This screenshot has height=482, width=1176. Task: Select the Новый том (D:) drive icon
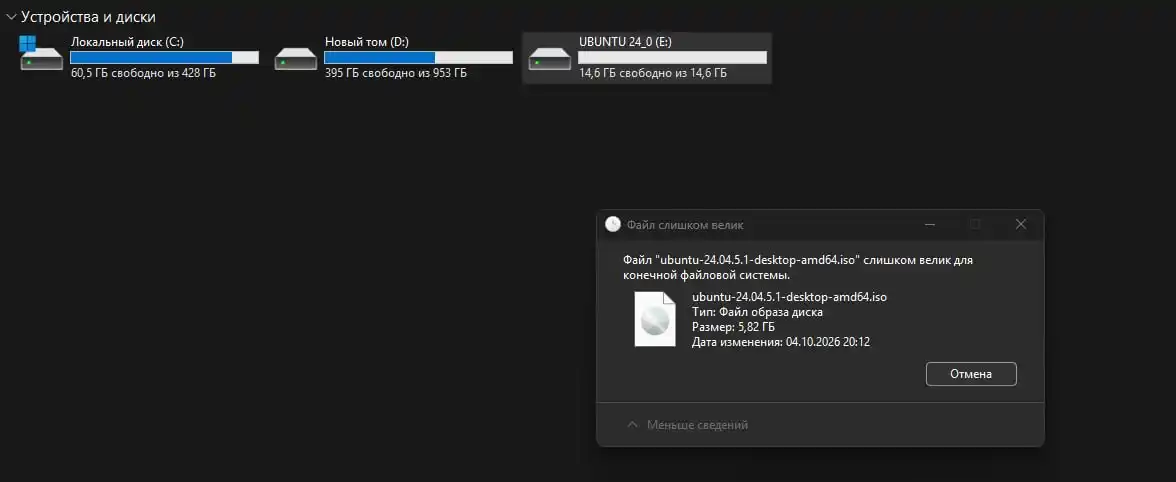(296, 58)
